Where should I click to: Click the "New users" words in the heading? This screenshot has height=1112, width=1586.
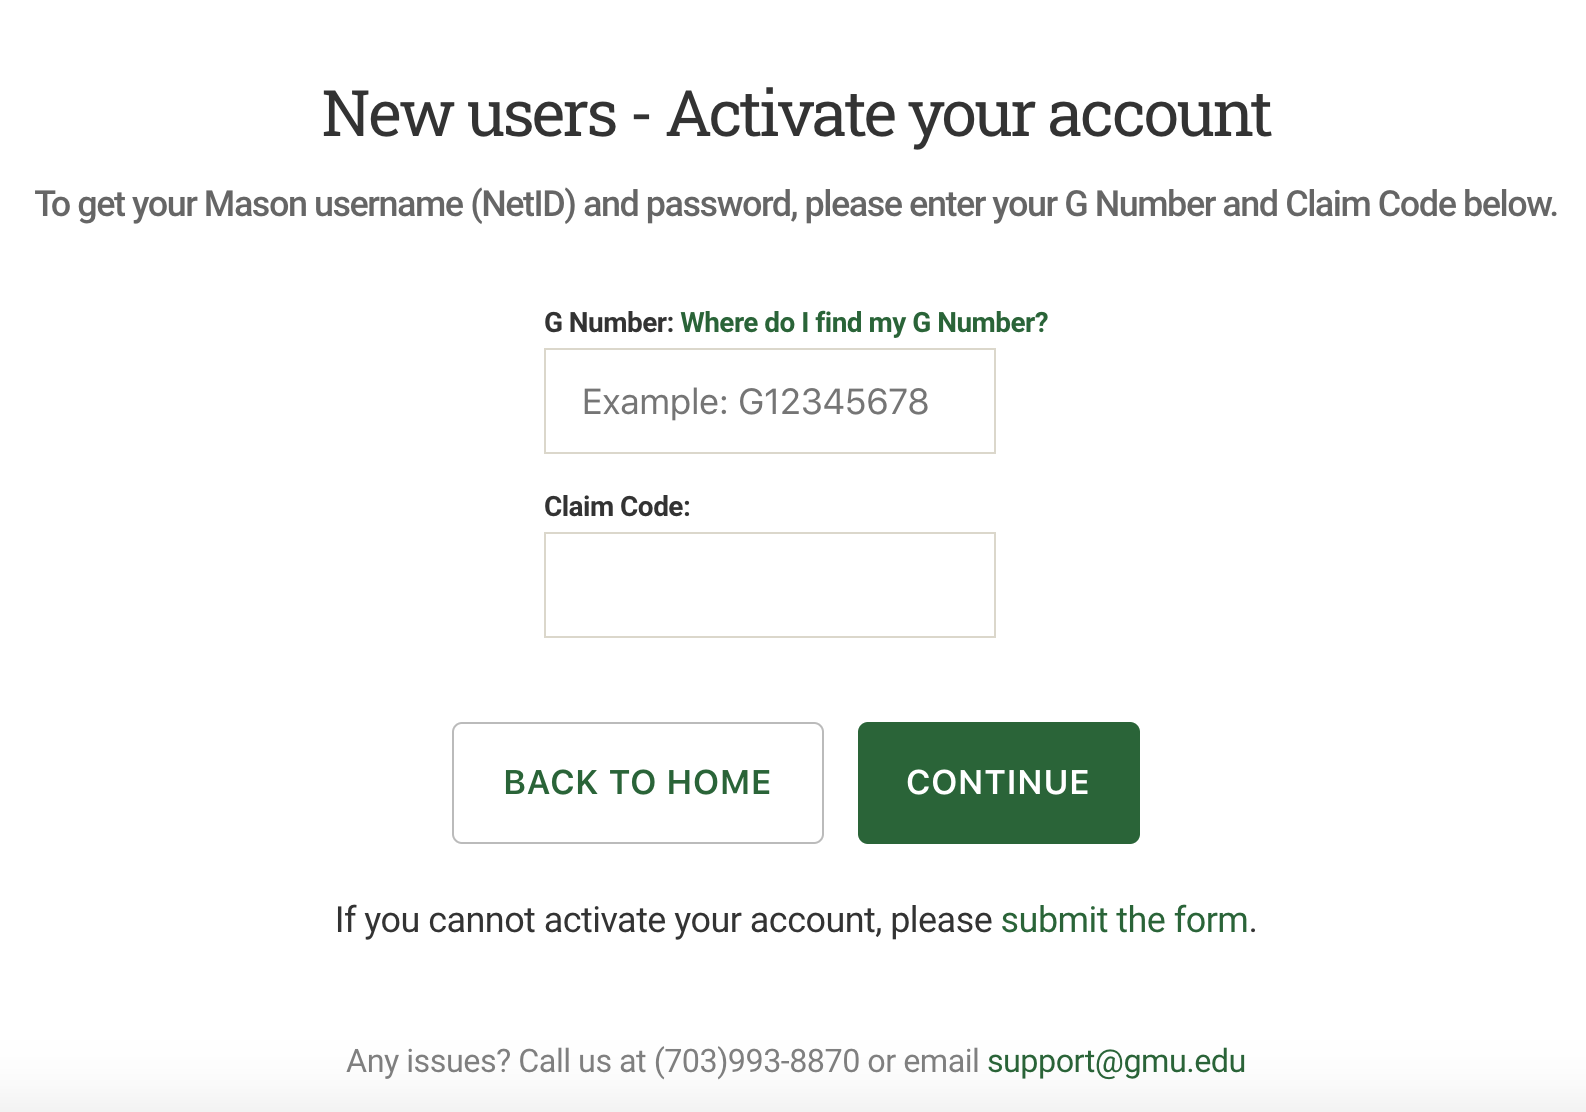pyautogui.click(x=469, y=114)
